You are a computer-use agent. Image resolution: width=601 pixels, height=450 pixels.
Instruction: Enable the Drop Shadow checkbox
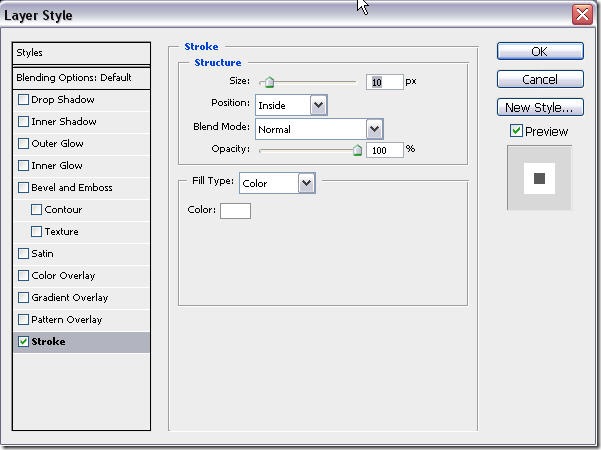click(24, 100)
